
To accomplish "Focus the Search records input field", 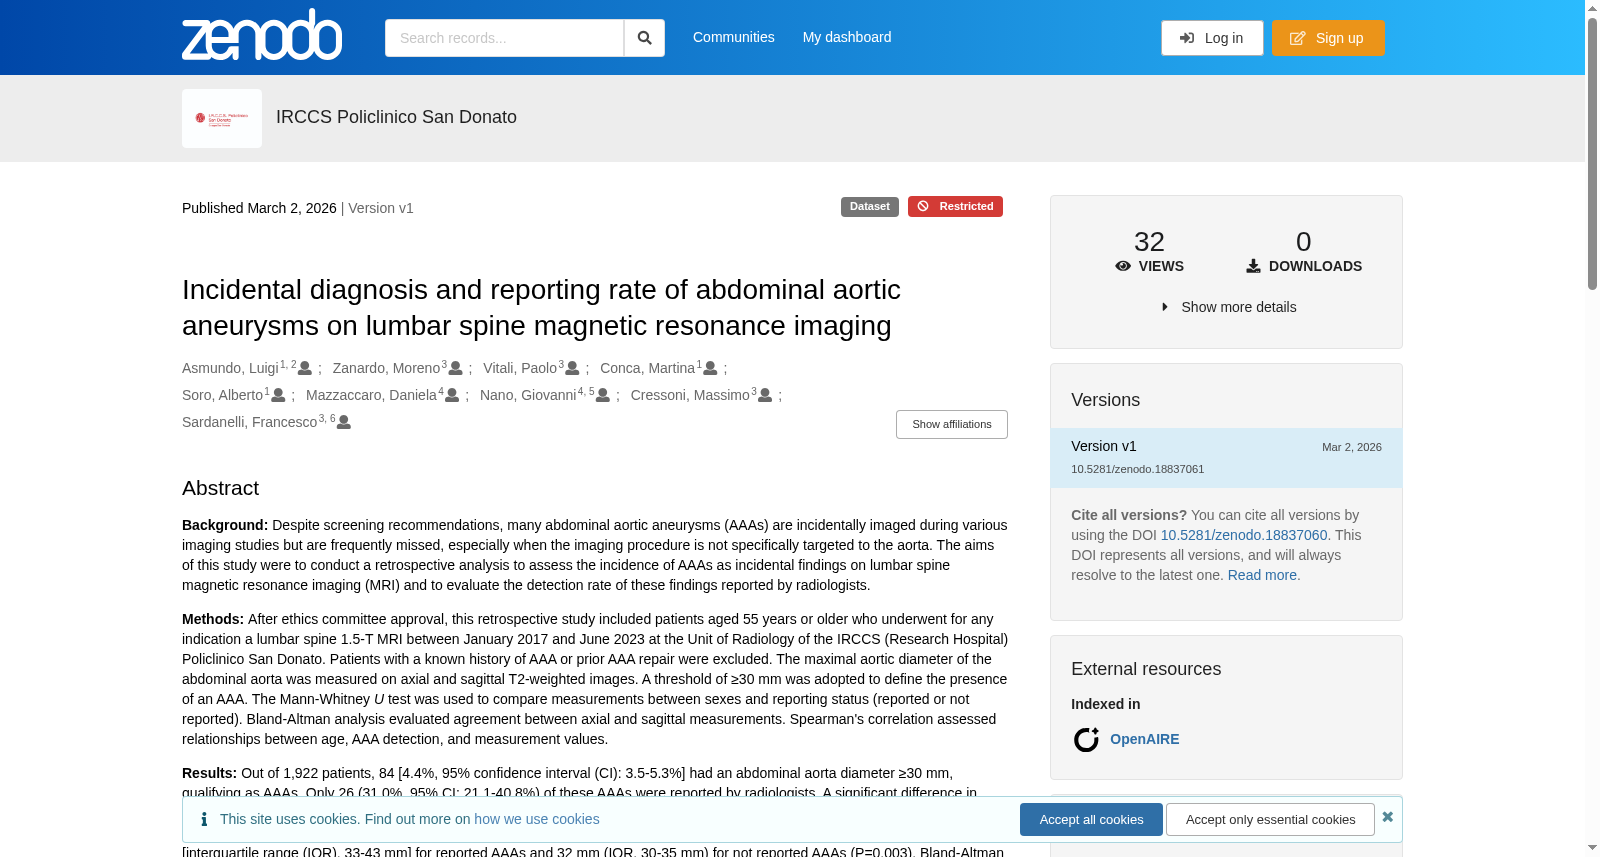I will (504, 38).
